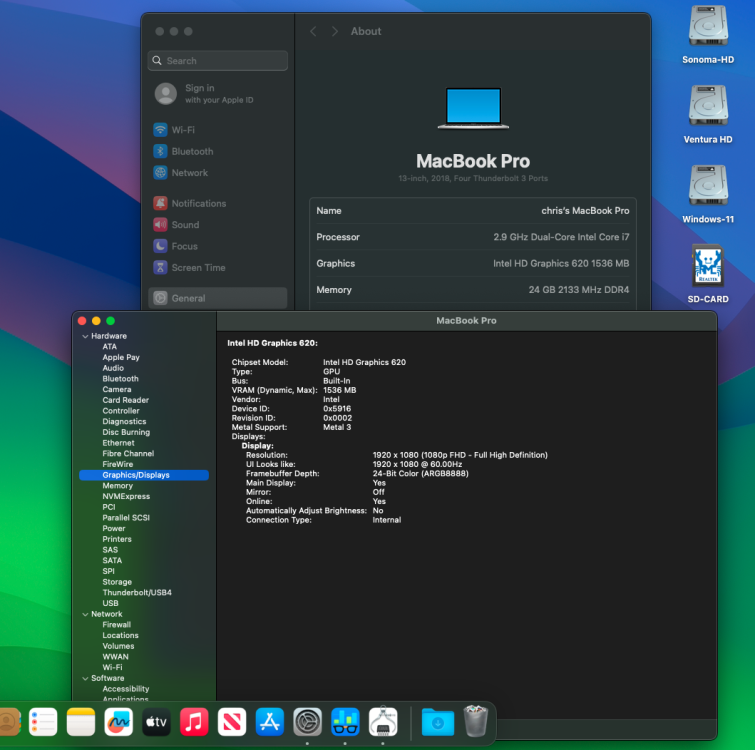Select Controller in Hardware list

coord(121,411)
